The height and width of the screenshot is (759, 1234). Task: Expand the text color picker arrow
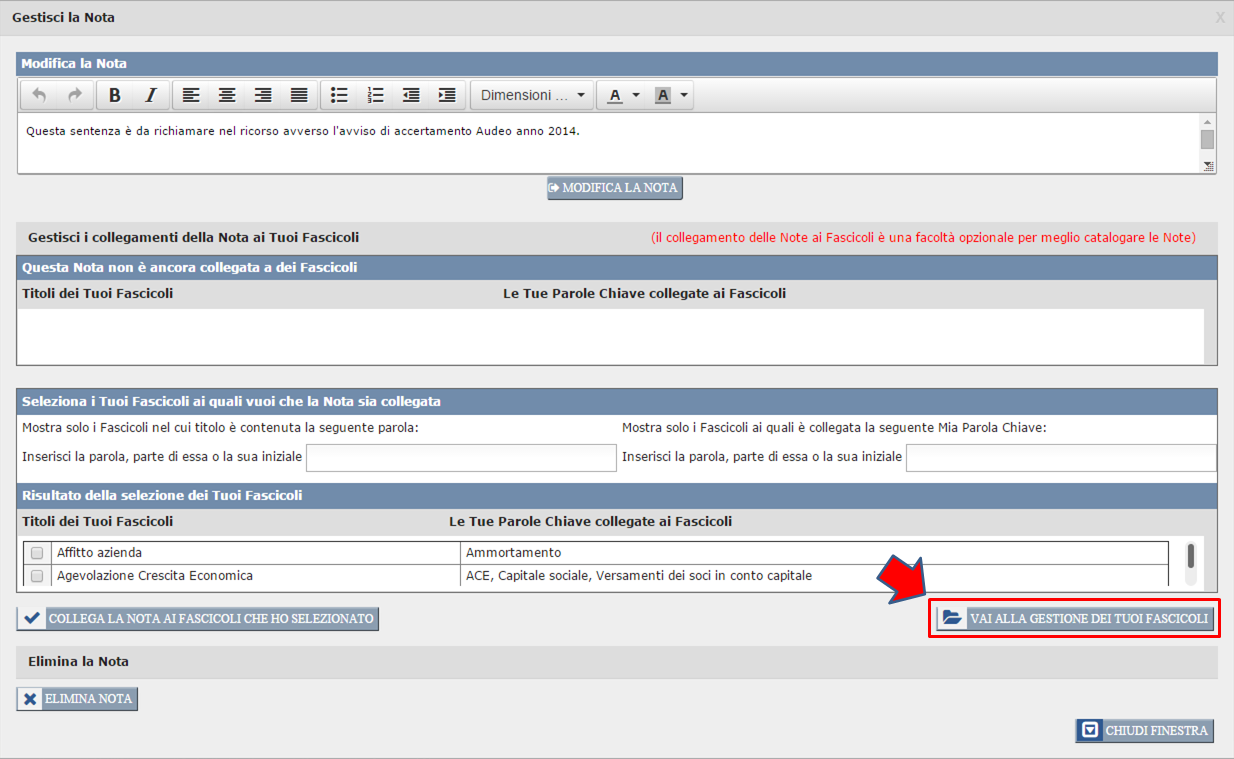(x=636, y=95)
